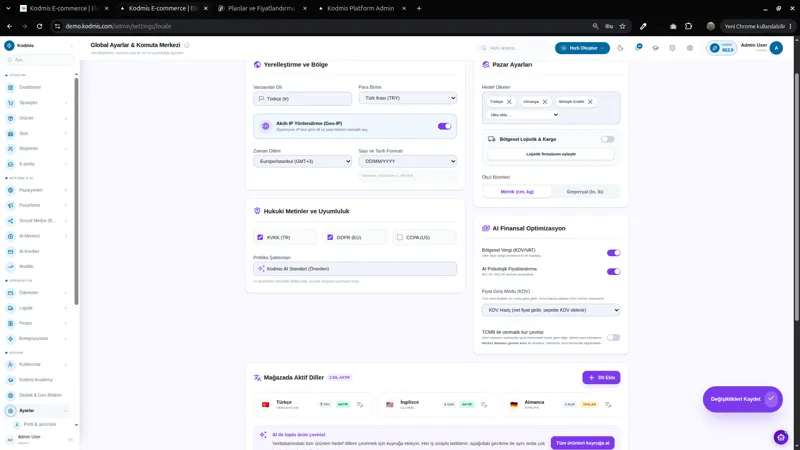
Task: Open Ürünler section icon
Action: click(x=10, y=118)
